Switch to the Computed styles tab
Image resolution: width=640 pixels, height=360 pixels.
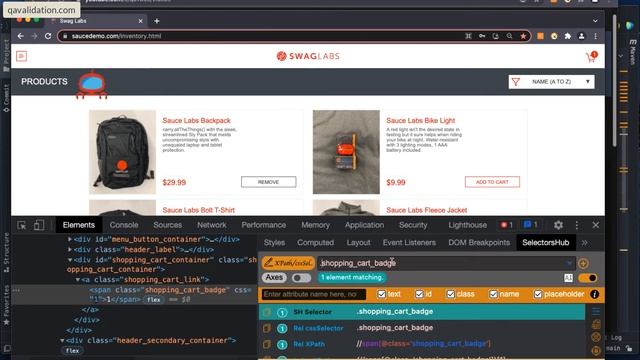tap(315, 243)
